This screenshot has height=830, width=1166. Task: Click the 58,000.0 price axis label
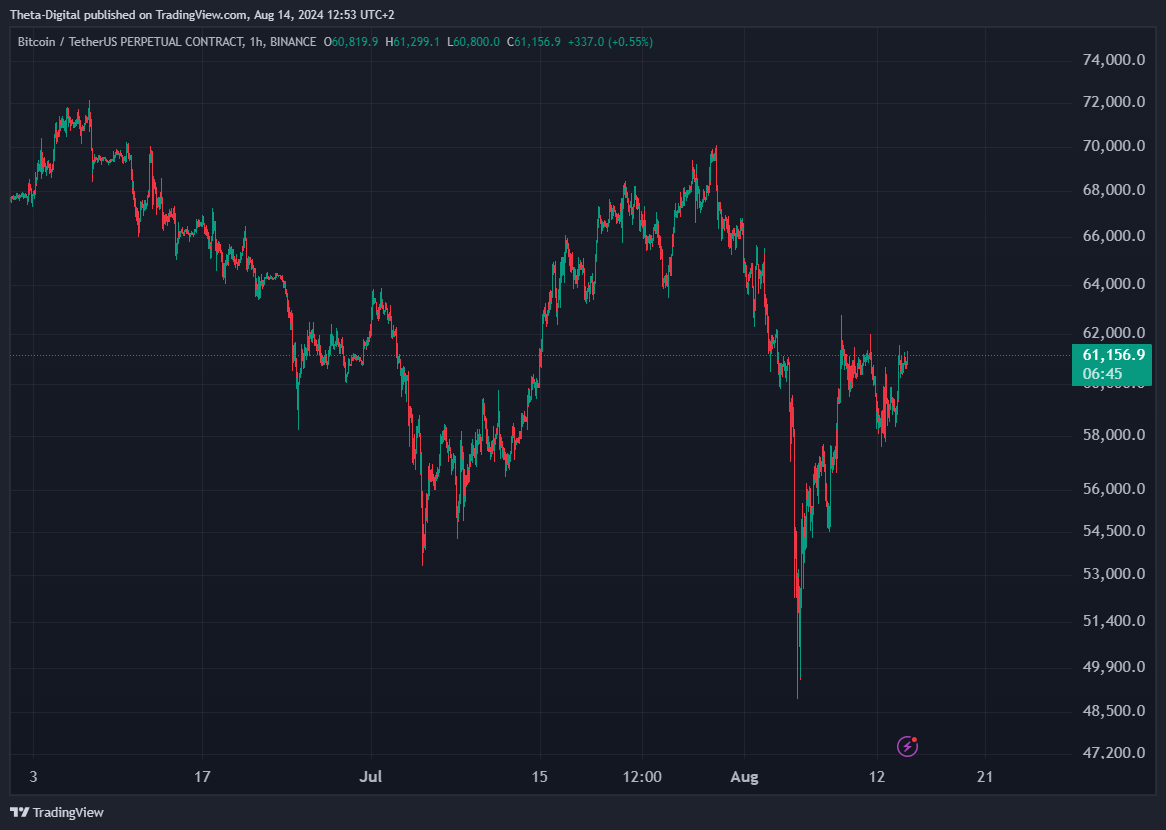(1113, 434)
